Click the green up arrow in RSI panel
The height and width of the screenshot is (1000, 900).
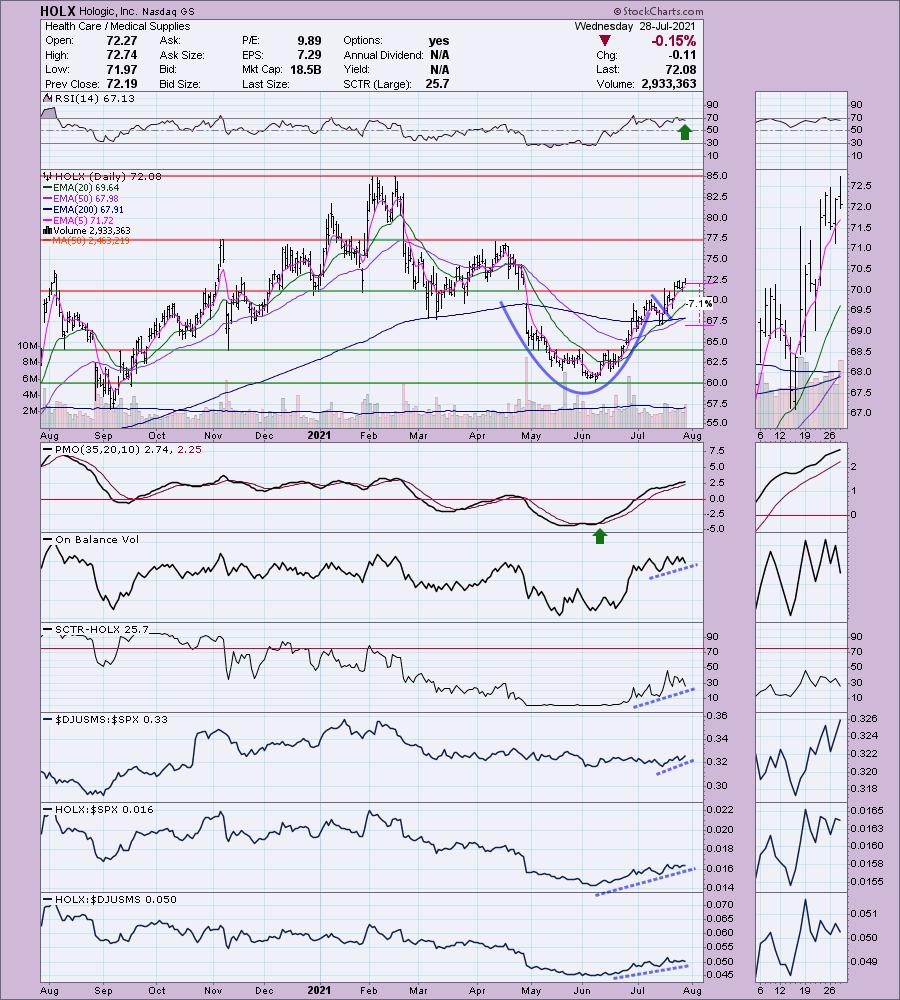pyautogui.click(x=685, y=132)
